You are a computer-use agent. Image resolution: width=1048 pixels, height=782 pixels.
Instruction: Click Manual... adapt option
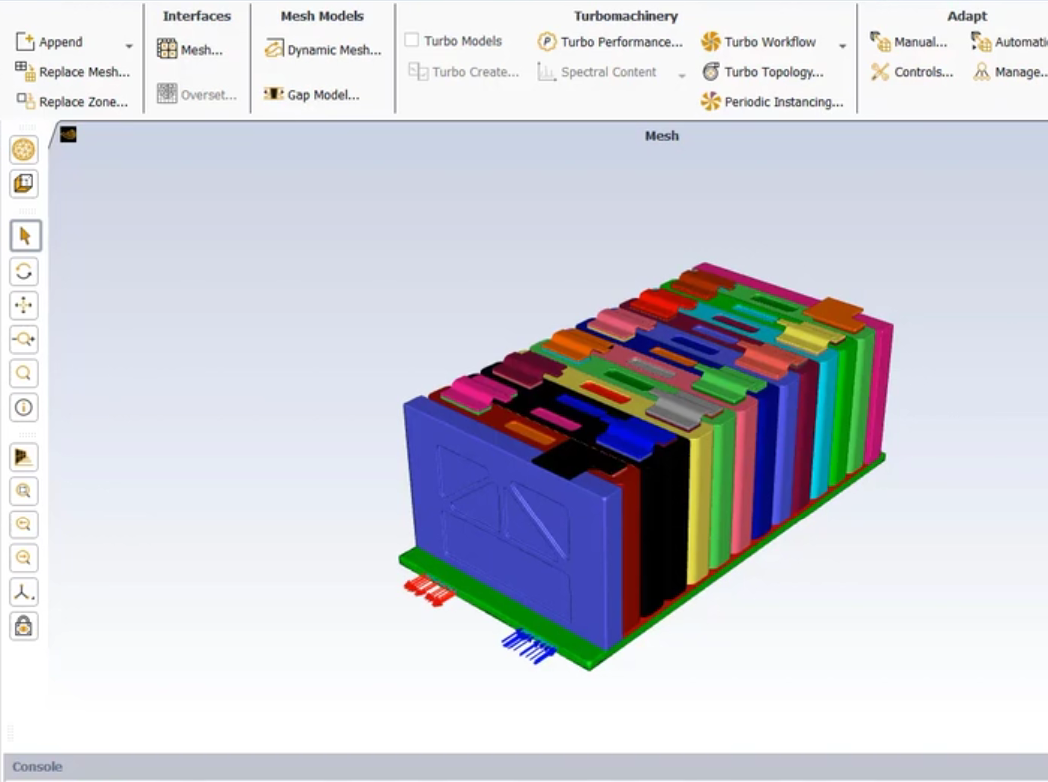coord(908,42)
